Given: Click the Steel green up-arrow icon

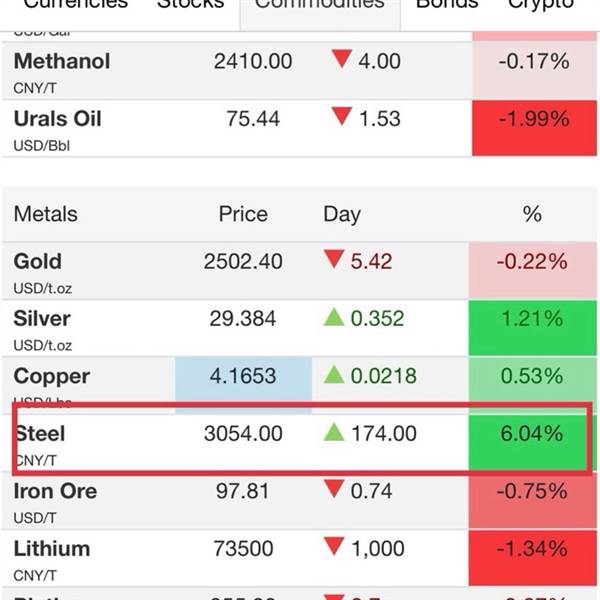Looking at the screenshot, I should pos(334,432).
